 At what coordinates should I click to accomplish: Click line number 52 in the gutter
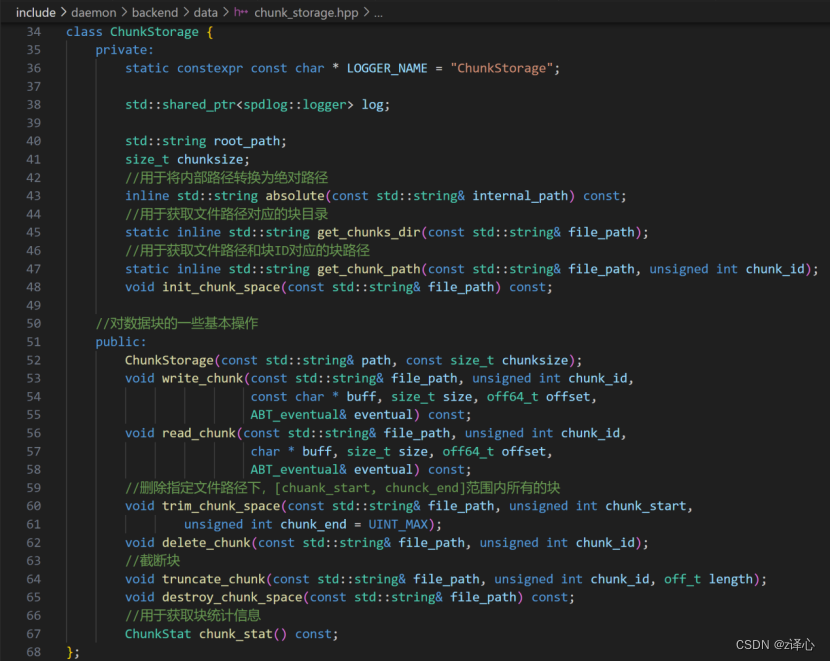(x=33, y=360)
